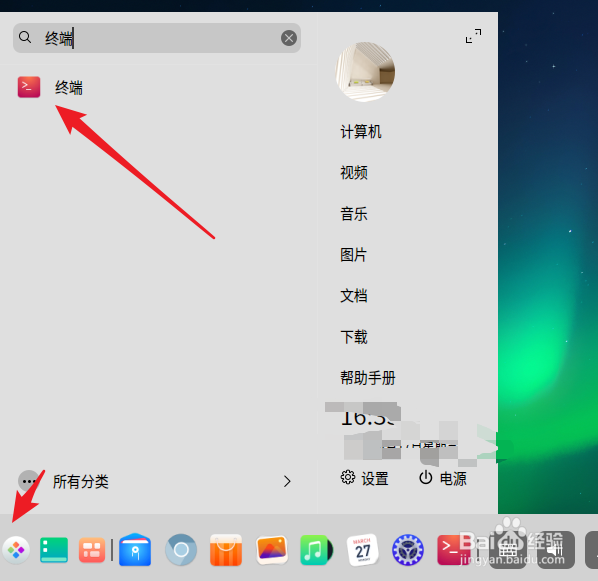
Task: Open the image viewer dock icon
Action: (272, 550)
